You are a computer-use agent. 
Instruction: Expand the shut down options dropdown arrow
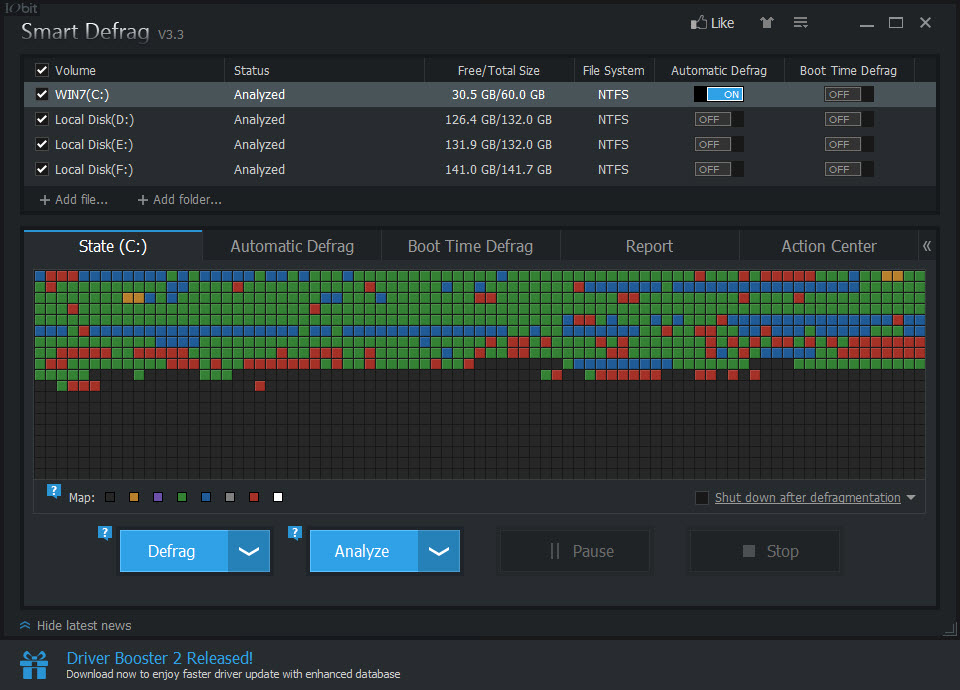pos(911,498)
